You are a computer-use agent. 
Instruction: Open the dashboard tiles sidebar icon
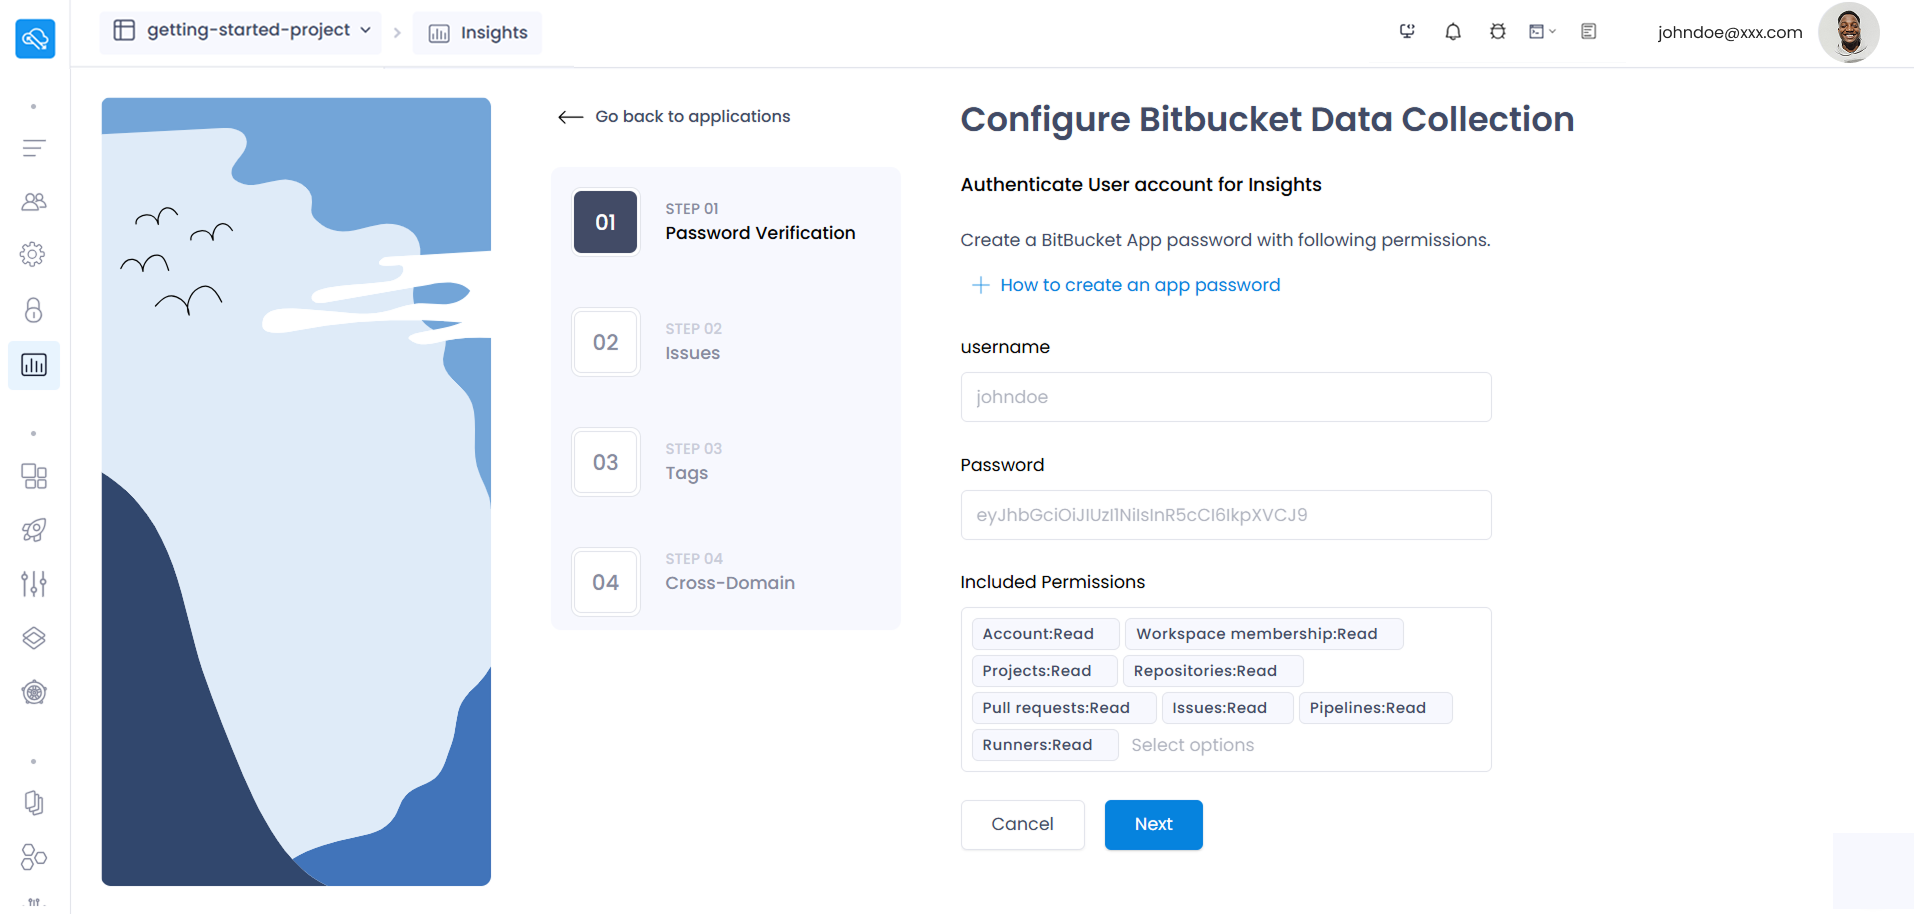[x=34, y=476]
